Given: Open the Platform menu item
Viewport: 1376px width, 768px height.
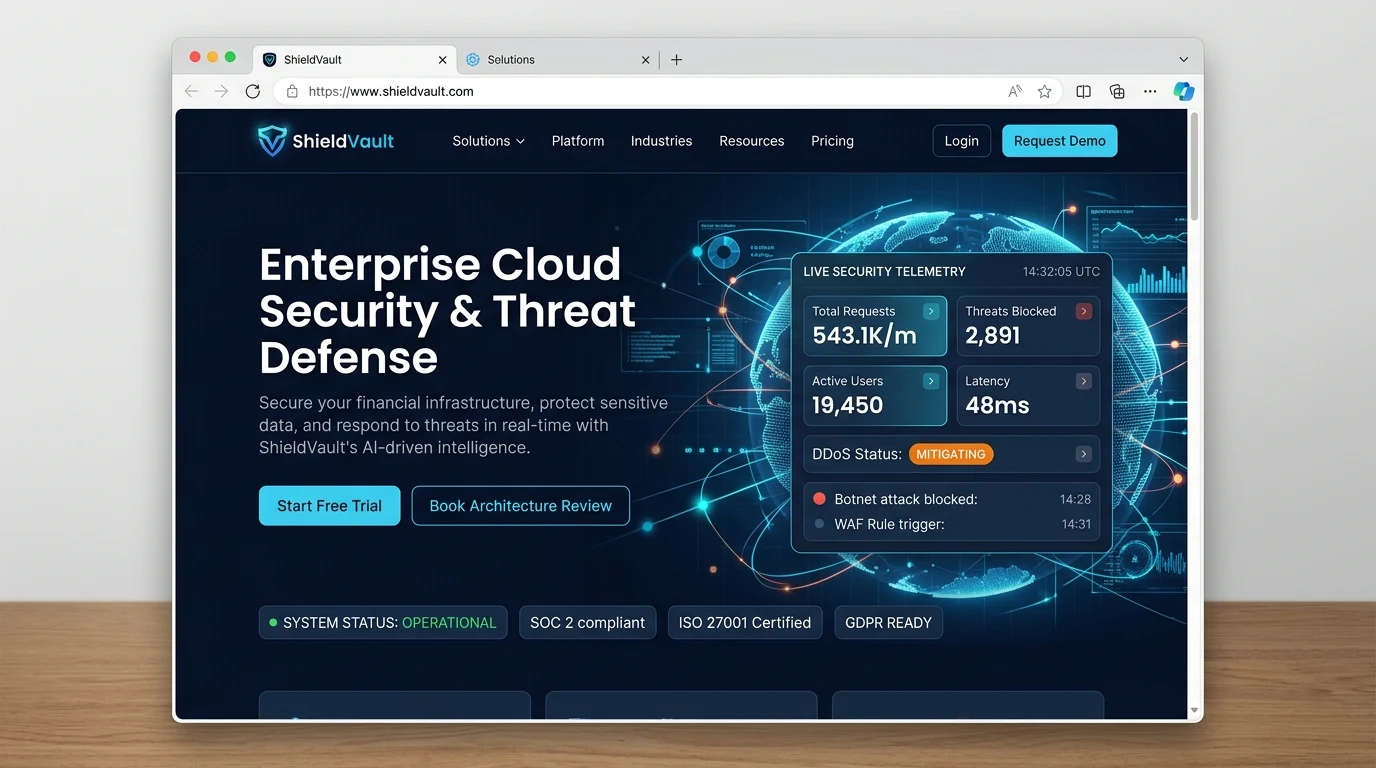Looking at the screenshot, I should pos(578,141).
